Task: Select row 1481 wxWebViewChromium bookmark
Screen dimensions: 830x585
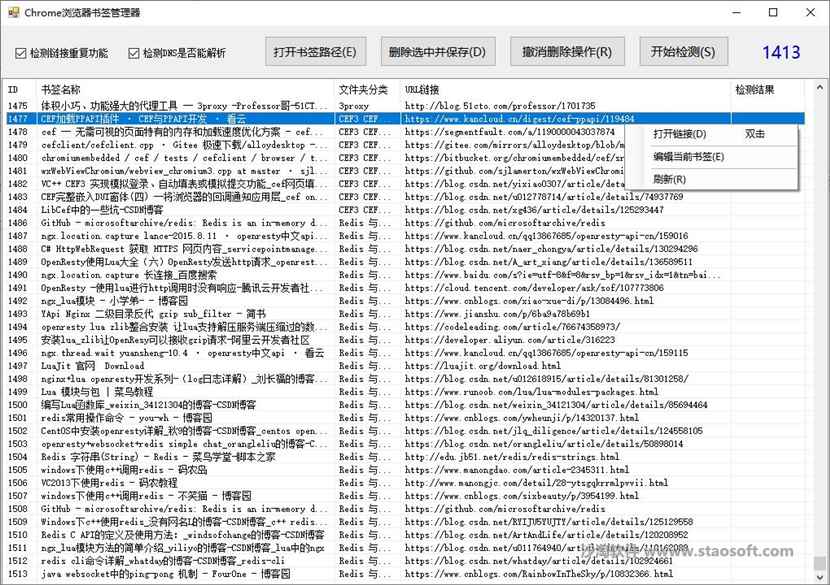Action: coord(404,170)
